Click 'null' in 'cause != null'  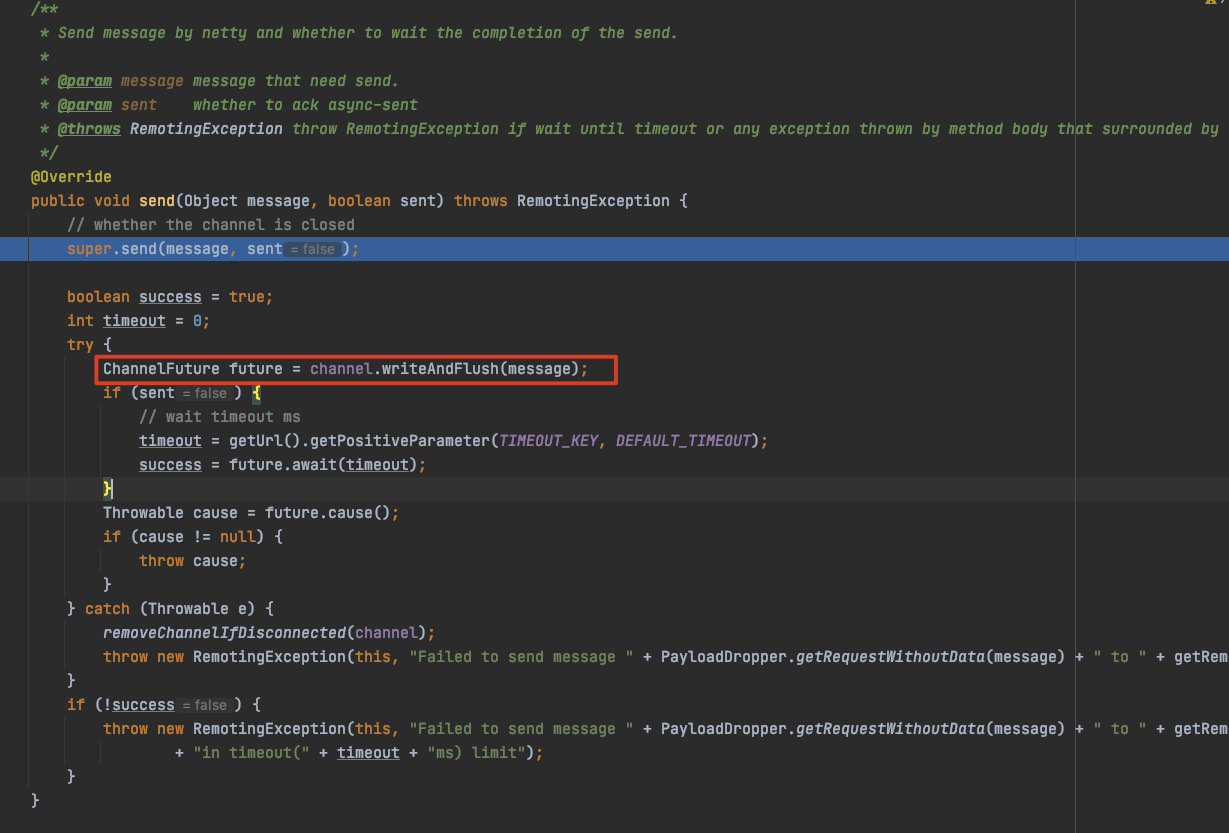coord(238,537)
